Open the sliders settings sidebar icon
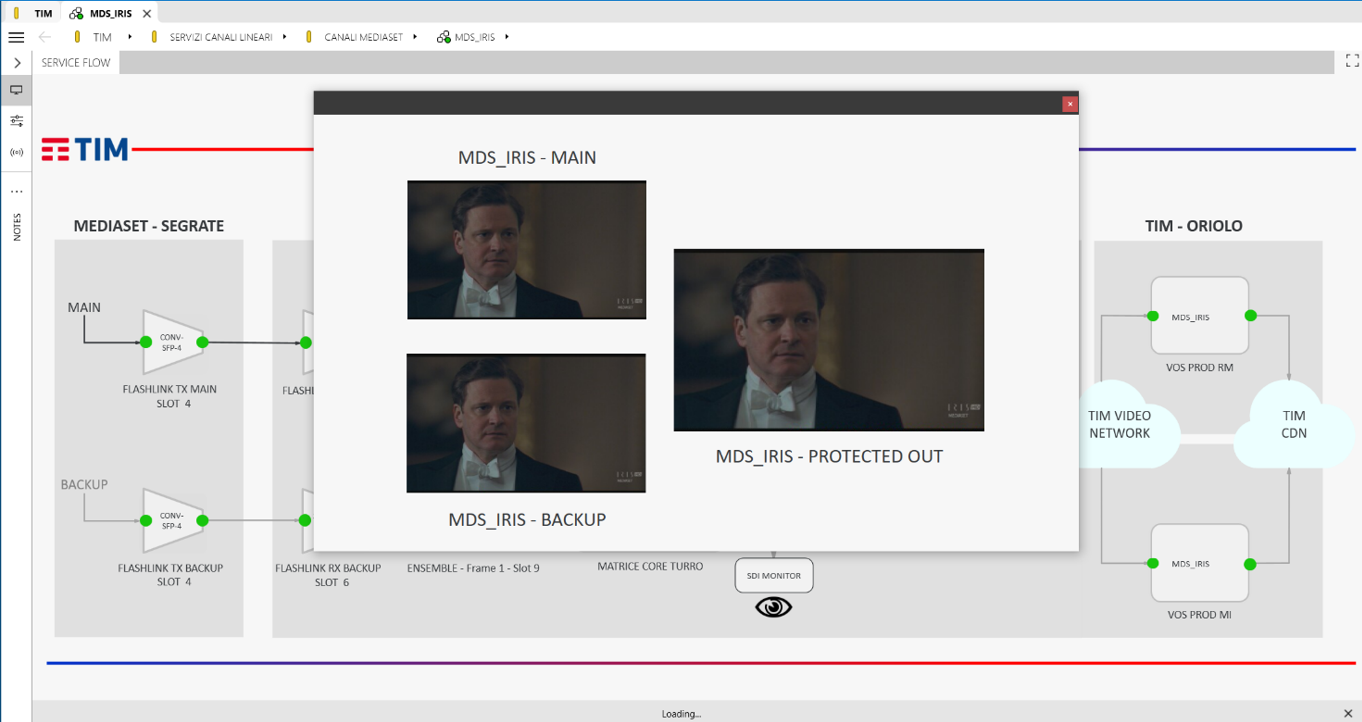1362x722 pixels. click(x=16, y=121)
